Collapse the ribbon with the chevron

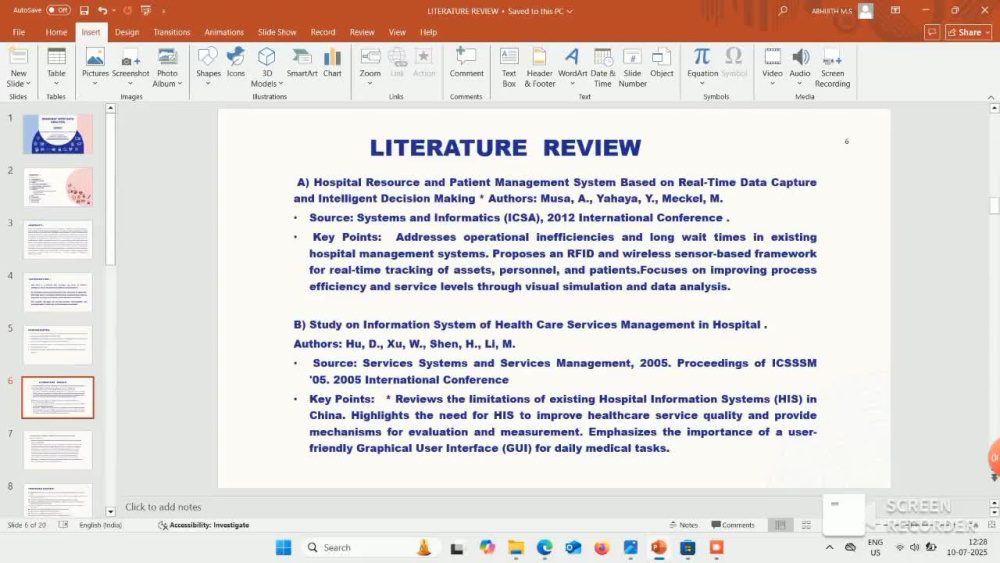990,97
